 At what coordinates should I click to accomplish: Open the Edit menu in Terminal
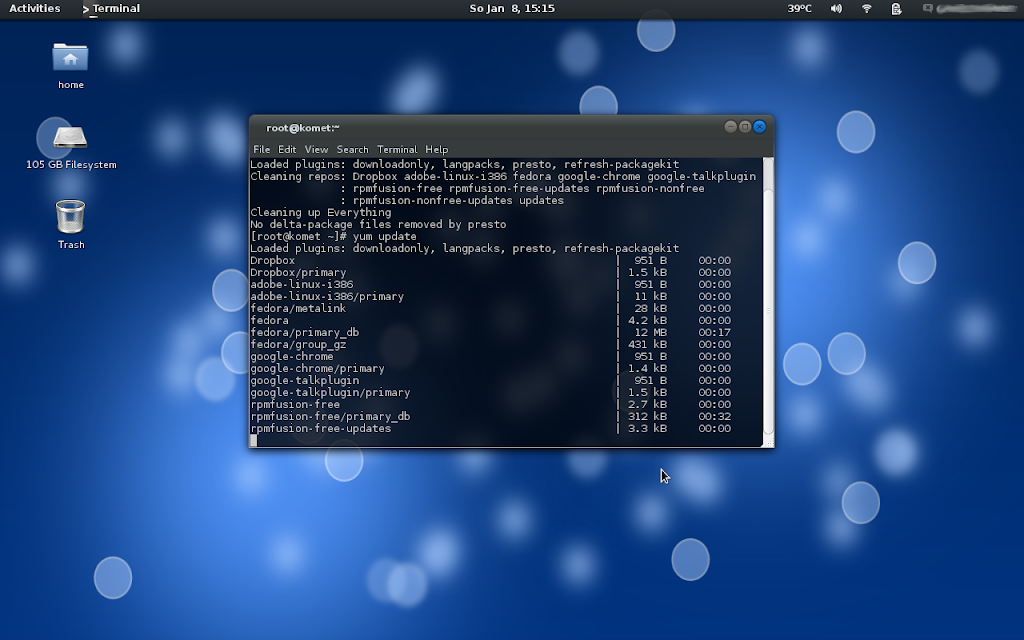[287, 149]
